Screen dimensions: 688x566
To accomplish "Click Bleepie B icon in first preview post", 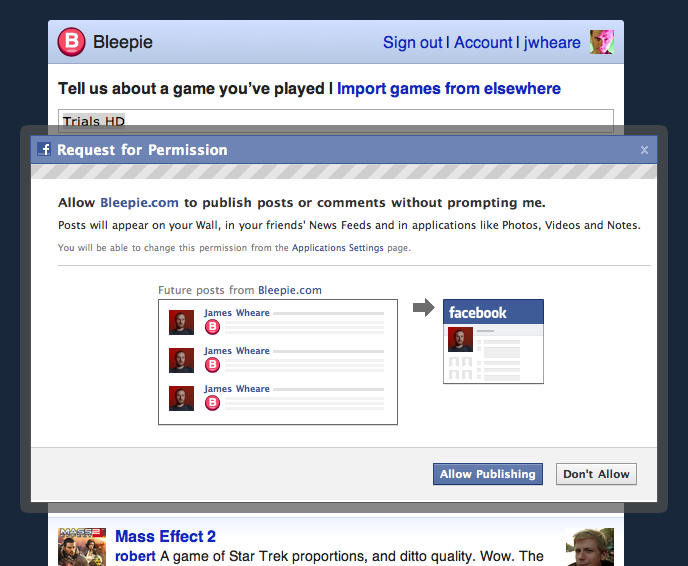I will point(212,327).
